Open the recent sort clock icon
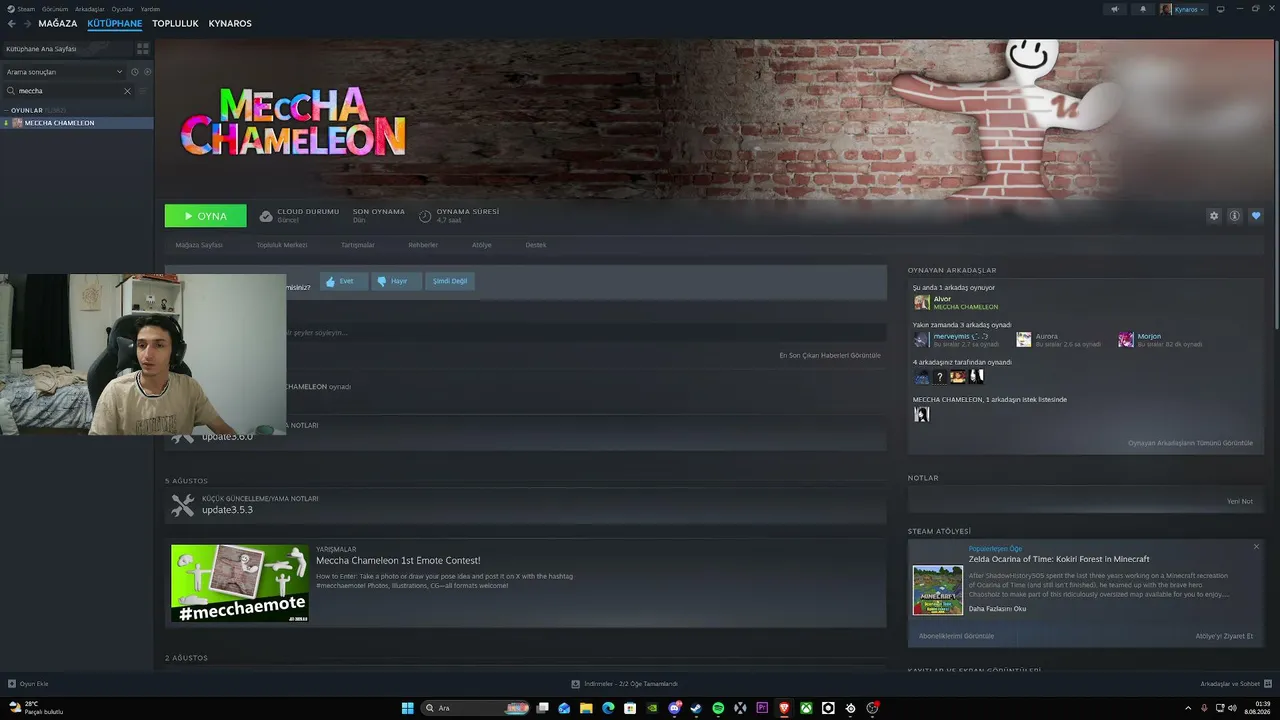Viewport: 1280px width, 720px height. click(x=135, y=72)
